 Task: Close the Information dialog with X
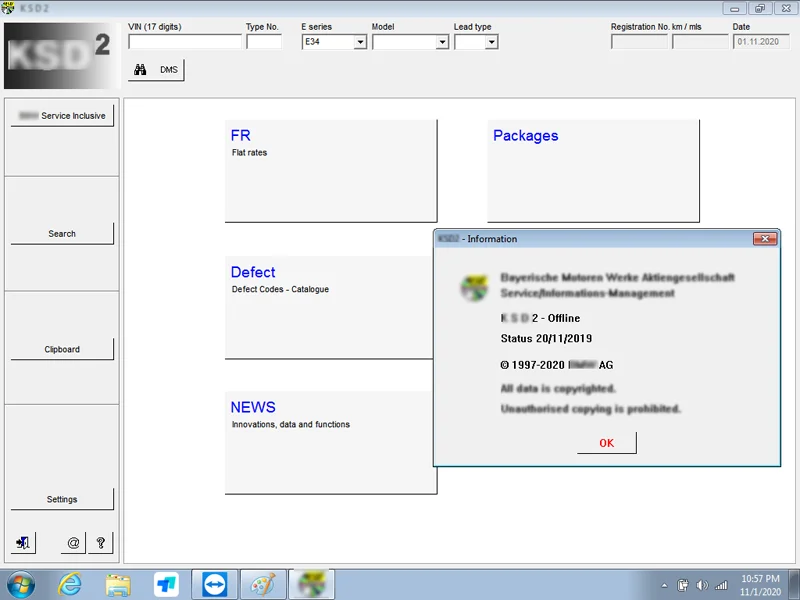coord(765,239)
